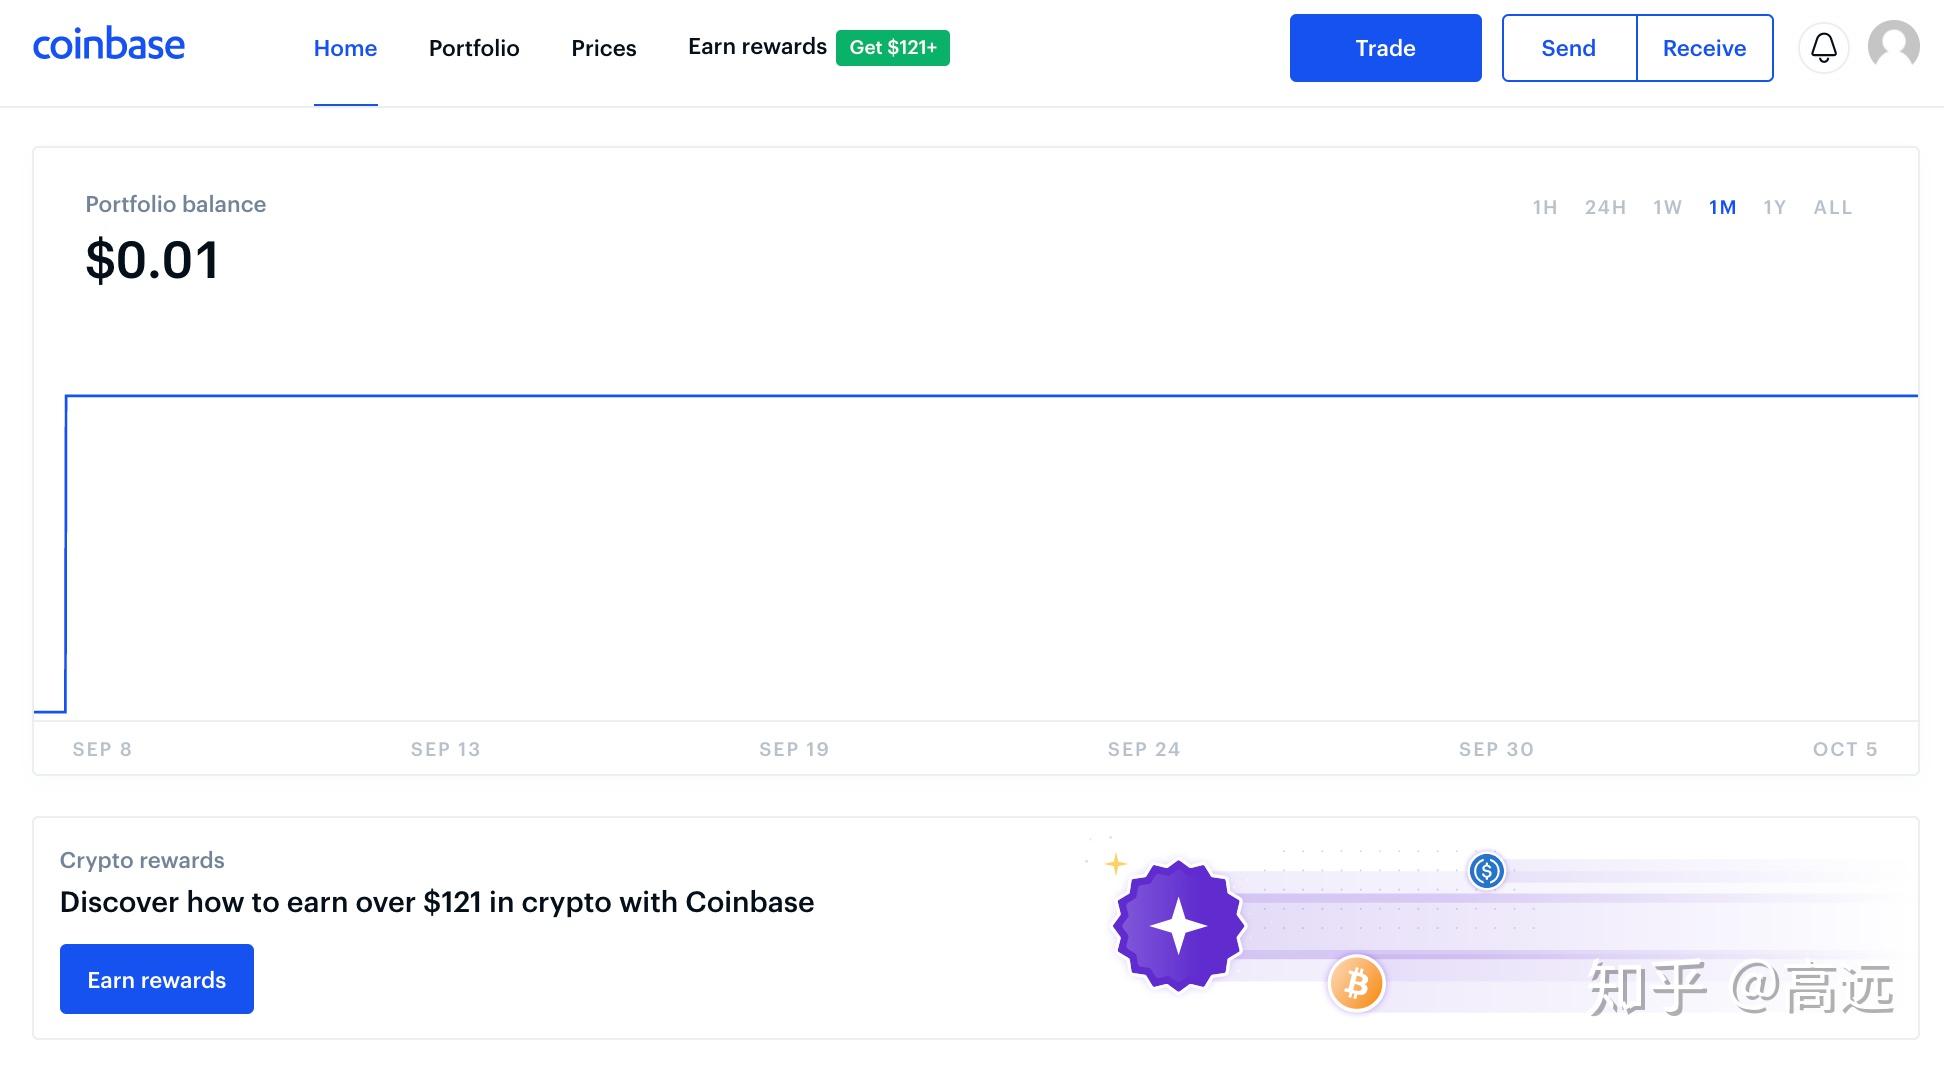Image resolution: width=1944 pixels, height=1066 pixels.
Task: Click the OCT 5 axis label
Action: pyautogui.click(x=1845, y=749)
